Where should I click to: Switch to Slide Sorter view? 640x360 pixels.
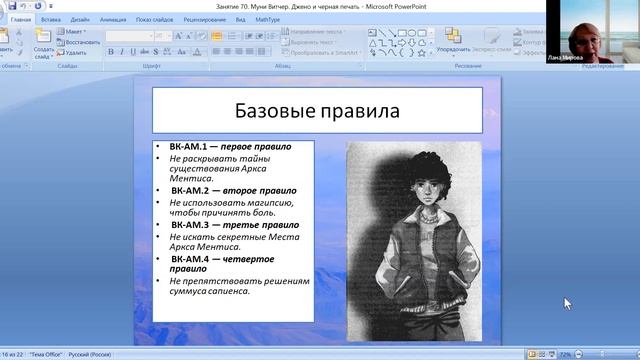pyautogui.click(x=542, y=354)
